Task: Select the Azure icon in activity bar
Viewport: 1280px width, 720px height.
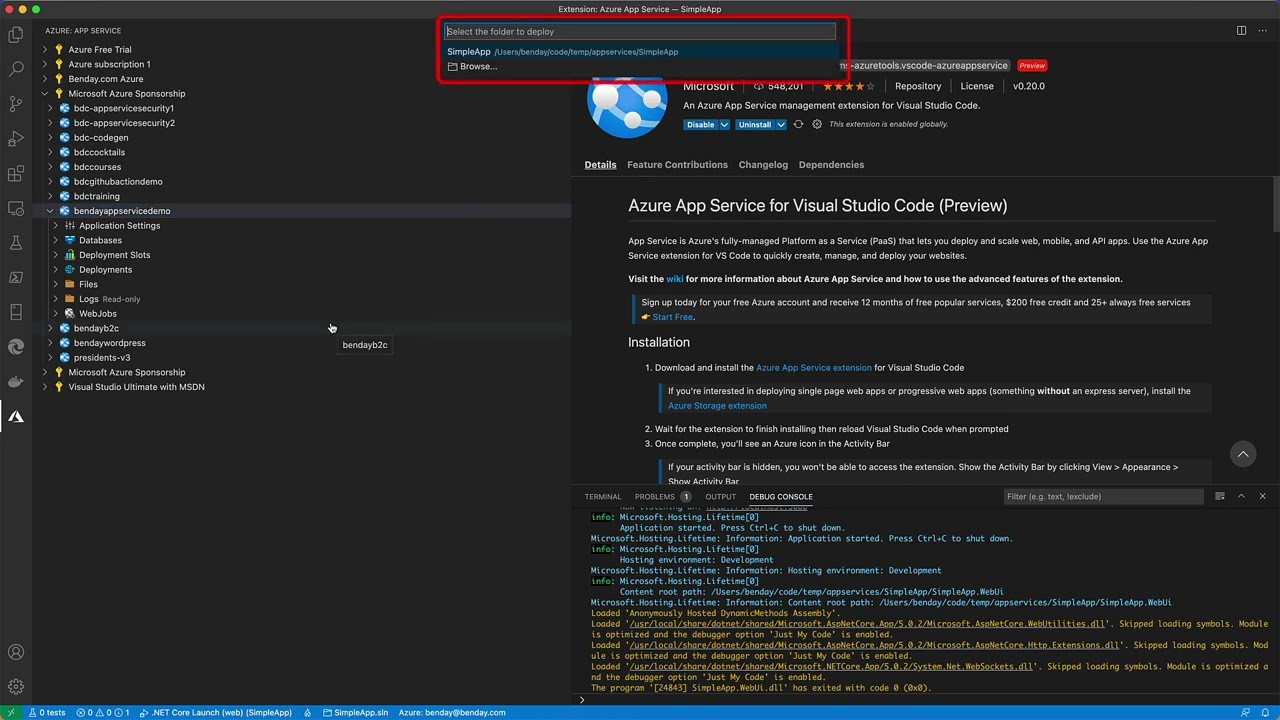Action: pyautogui.click(x=16, y=417)
